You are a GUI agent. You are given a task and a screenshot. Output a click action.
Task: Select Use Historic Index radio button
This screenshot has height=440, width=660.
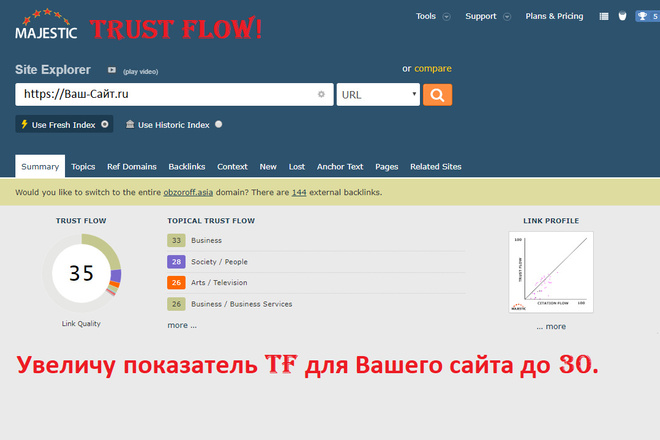[218, 124]
